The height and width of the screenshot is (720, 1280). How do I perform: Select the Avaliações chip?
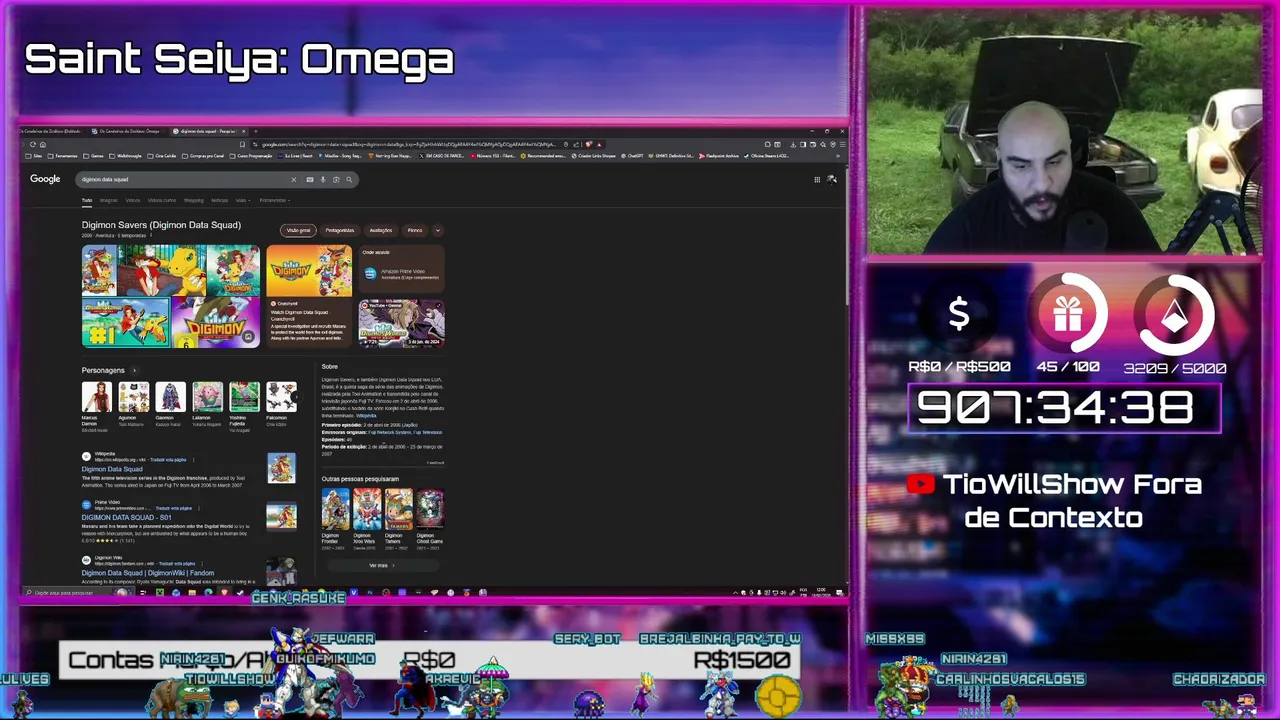click(381, 230)
